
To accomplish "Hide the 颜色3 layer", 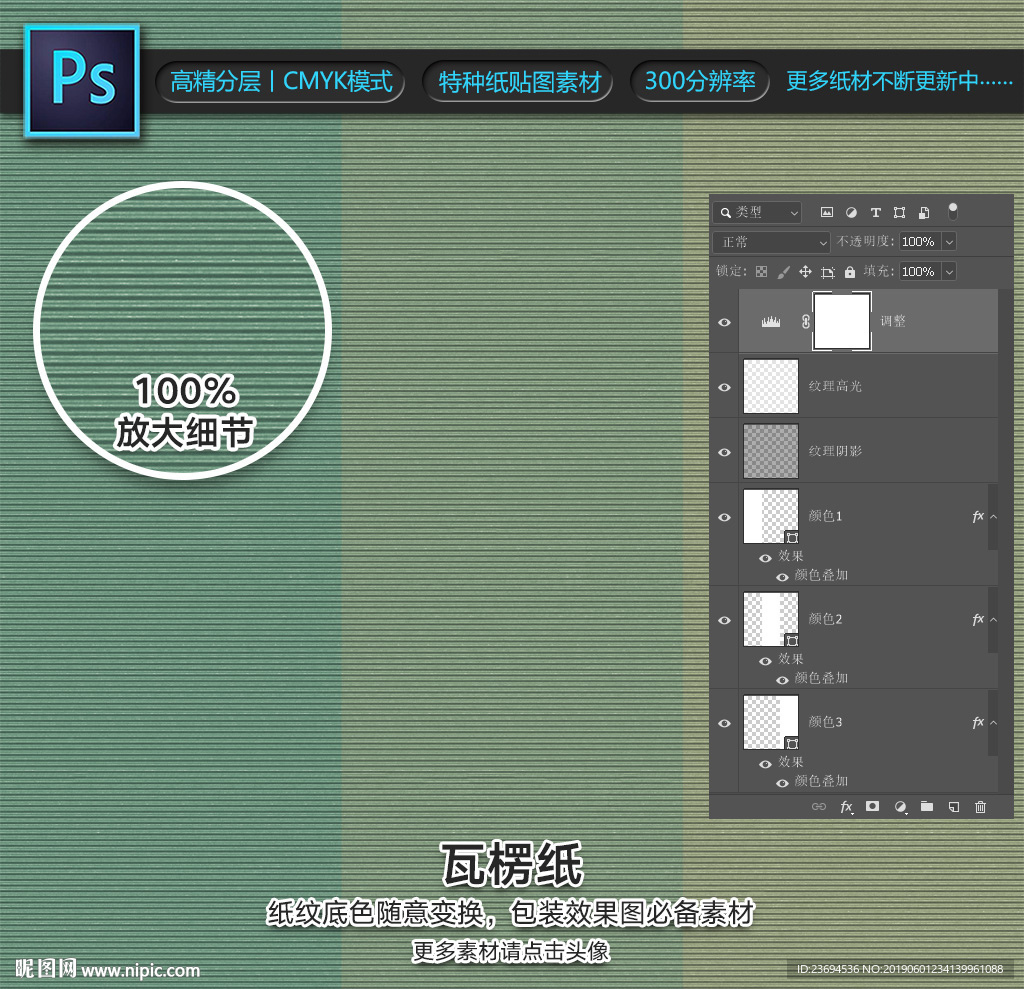I will [x=724, y=723].
